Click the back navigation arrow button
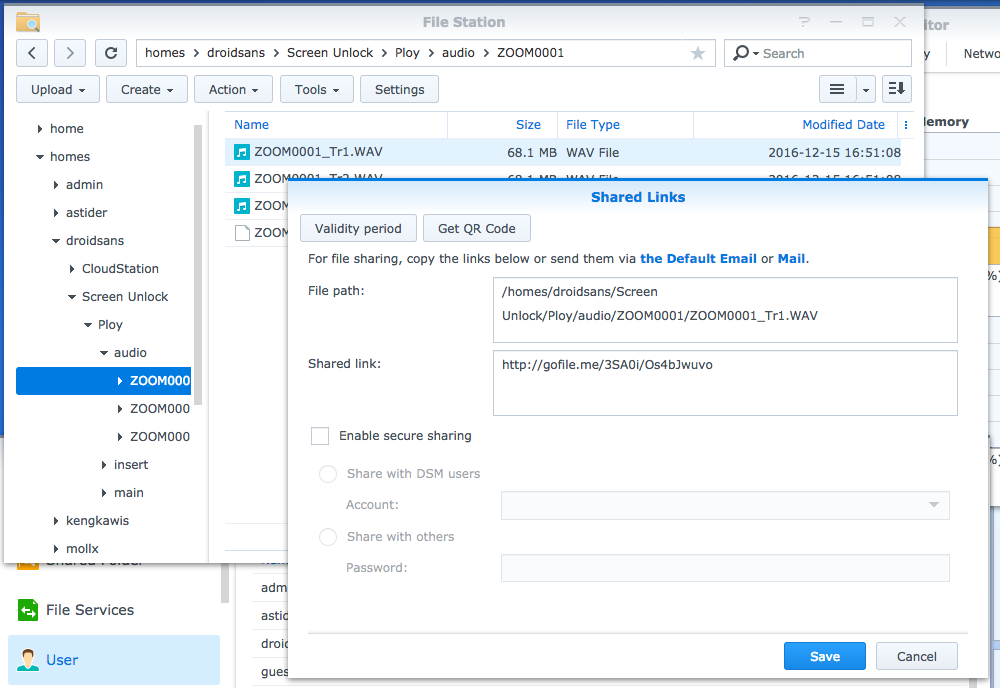 33,53
